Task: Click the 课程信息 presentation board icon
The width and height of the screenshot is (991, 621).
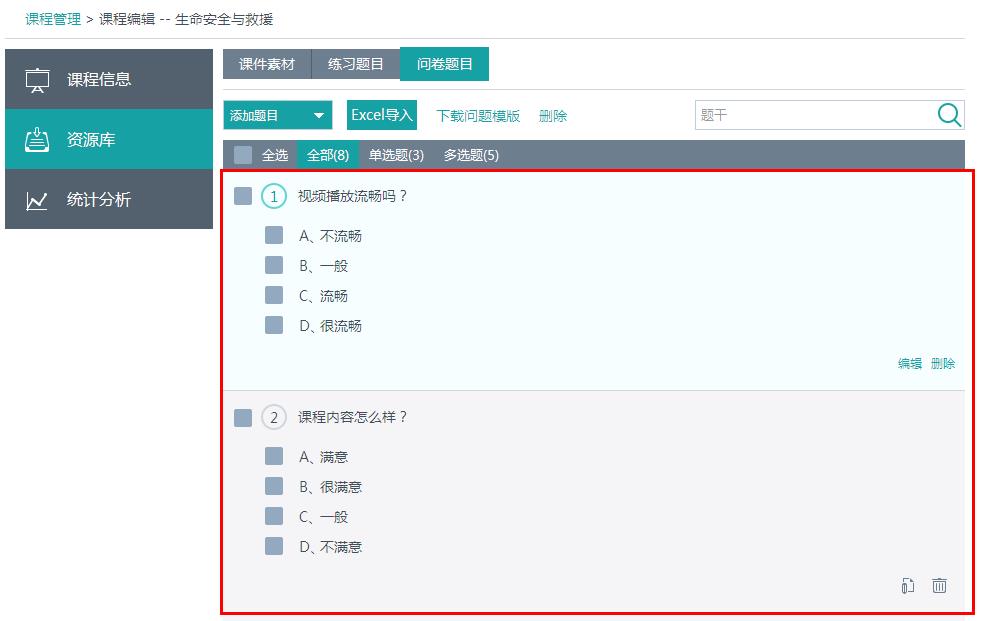Action: pos(37,80)
